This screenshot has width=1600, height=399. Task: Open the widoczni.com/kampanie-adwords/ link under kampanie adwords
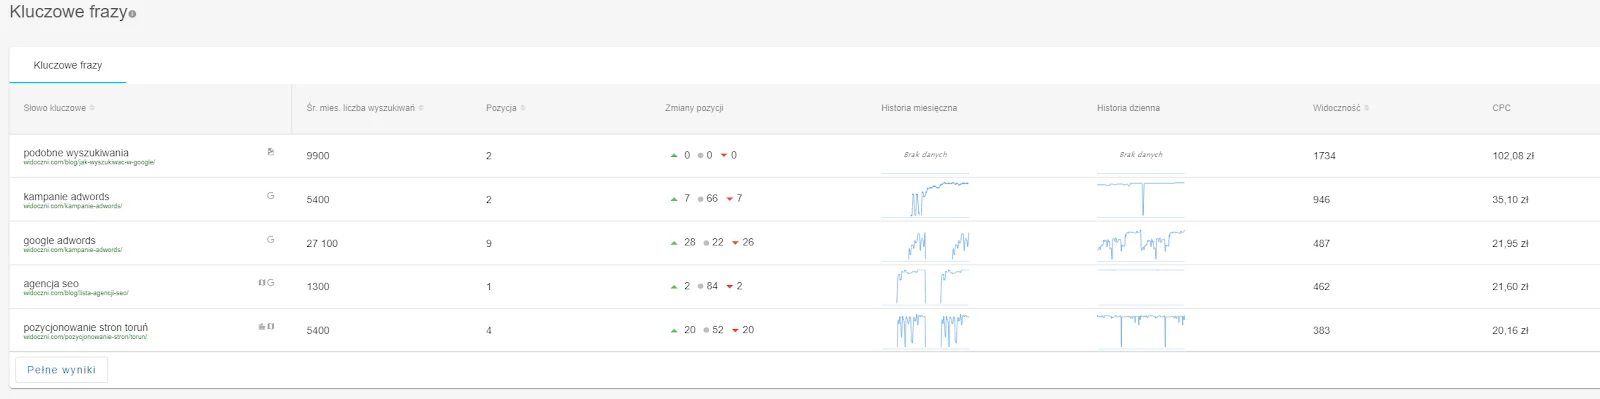(72, 206)
